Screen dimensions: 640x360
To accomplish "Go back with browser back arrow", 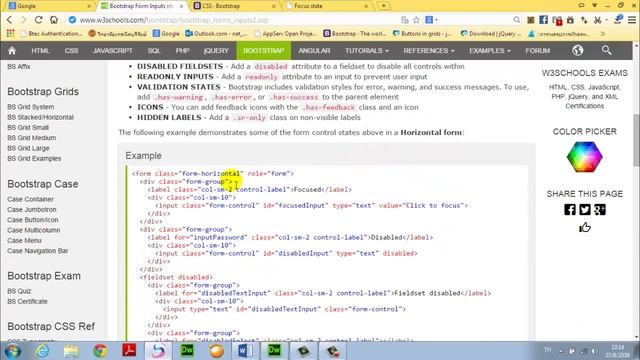I will pos(10,20).
